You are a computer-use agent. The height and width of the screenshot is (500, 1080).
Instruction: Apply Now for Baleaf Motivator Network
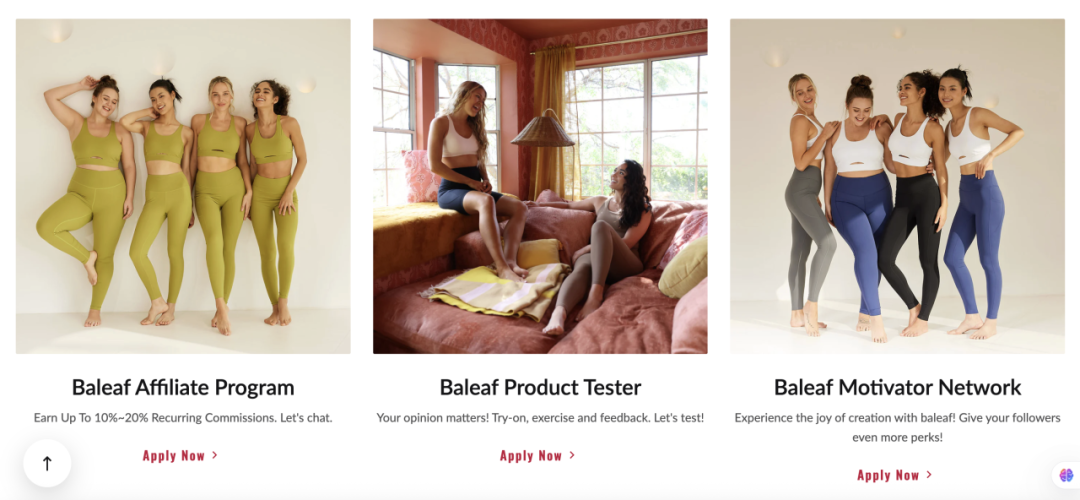895,475
